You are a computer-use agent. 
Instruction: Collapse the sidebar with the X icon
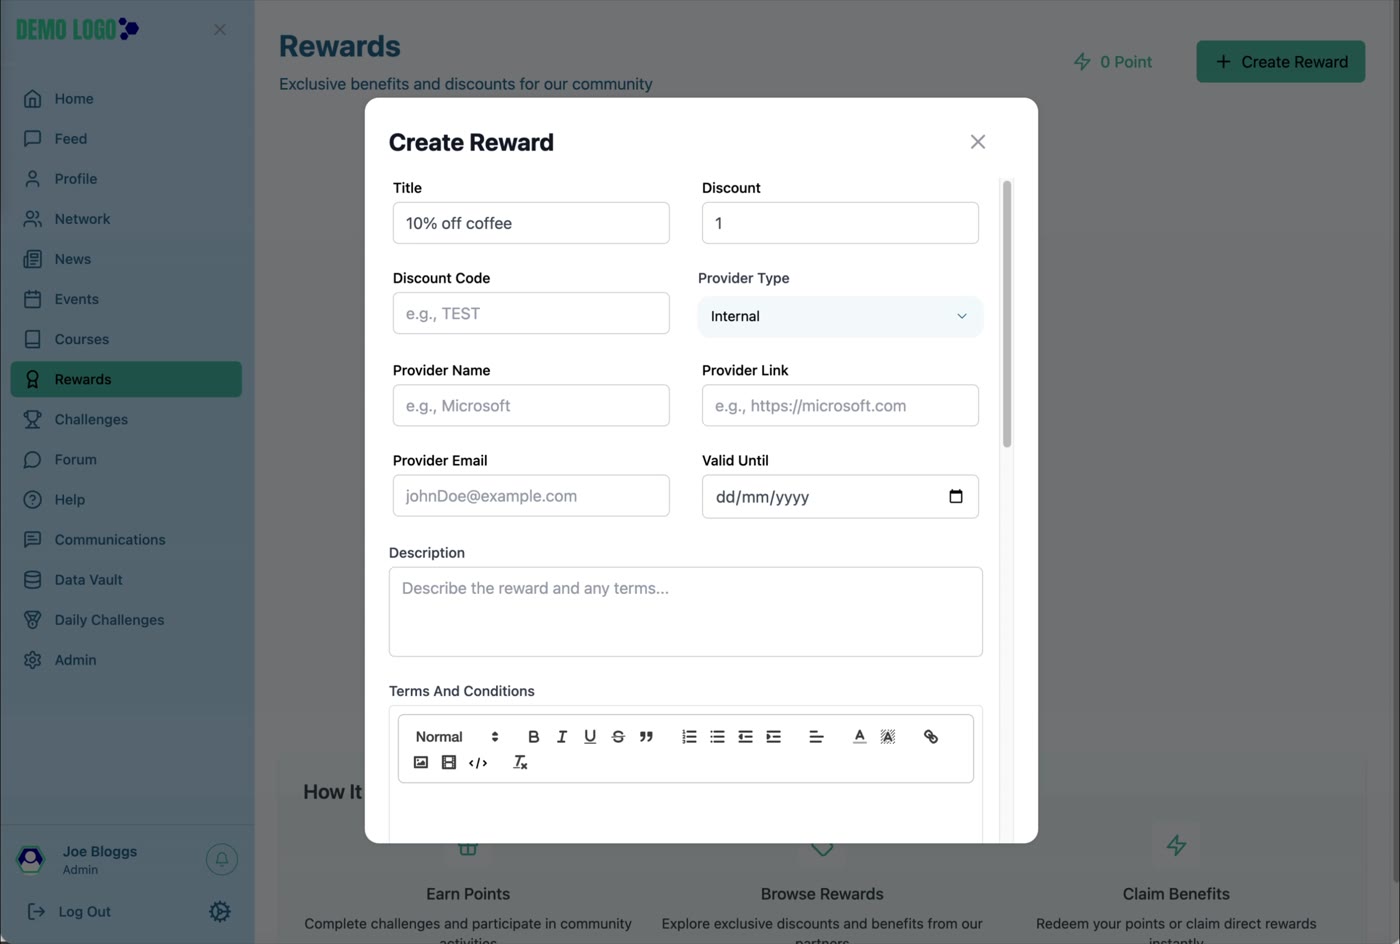pos(220,30)
